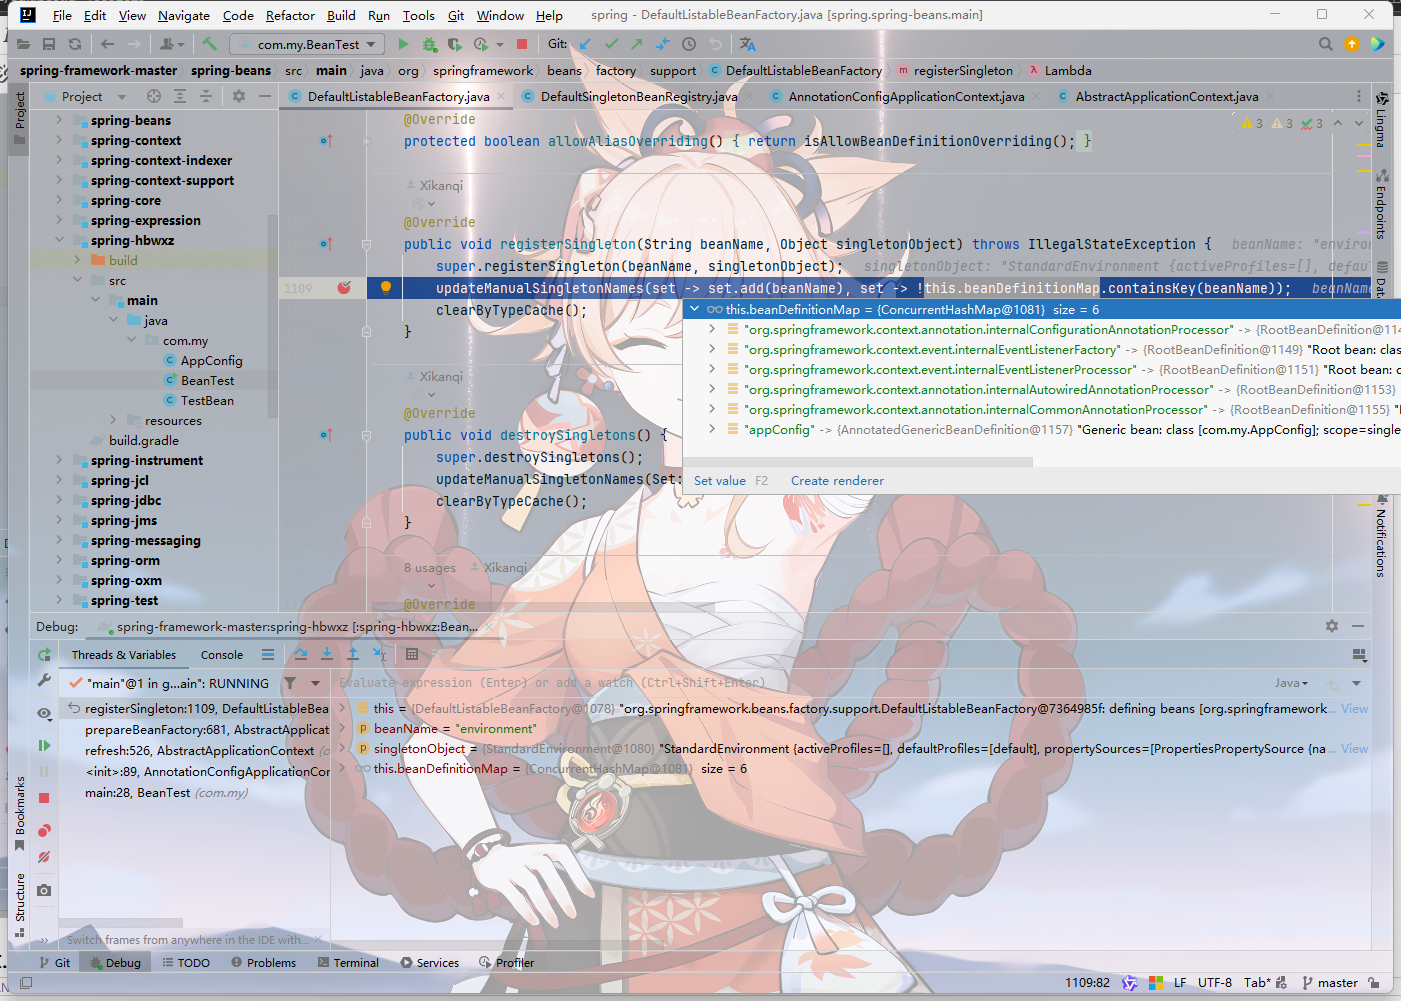Collapse this.beanDefinitionMap in the popup
Image resolution: width=1401 pixels, height=1001 pixels.
tap(694, 309)
